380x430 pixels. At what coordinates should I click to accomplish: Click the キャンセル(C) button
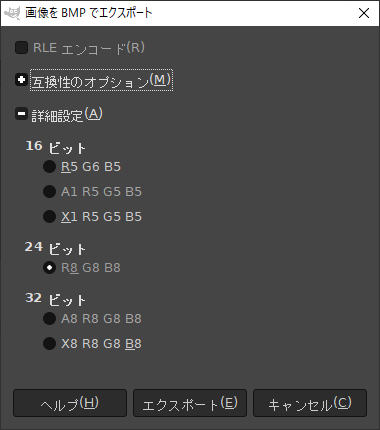pyautogui.click(x=310, y=403)
